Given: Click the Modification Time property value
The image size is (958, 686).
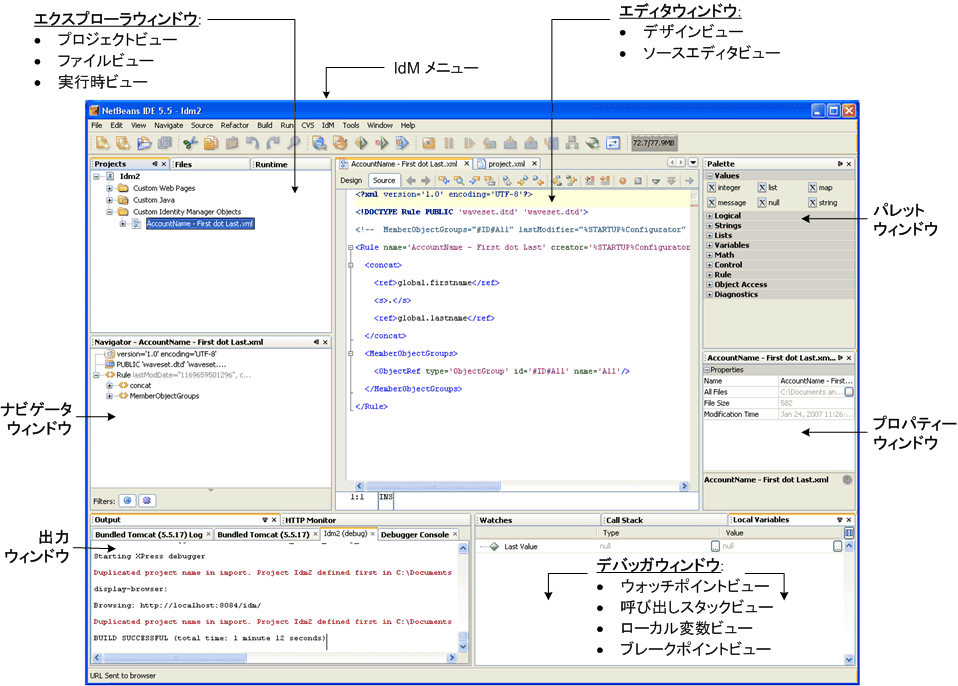Looking at the screenshot, I should coord(816,414).
